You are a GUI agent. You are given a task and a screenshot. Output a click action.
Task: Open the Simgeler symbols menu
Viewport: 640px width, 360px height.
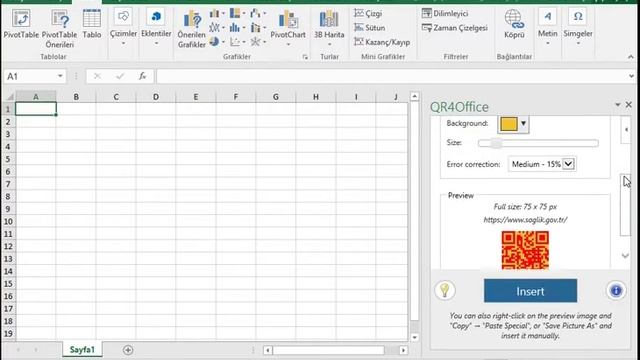[578, 27]
